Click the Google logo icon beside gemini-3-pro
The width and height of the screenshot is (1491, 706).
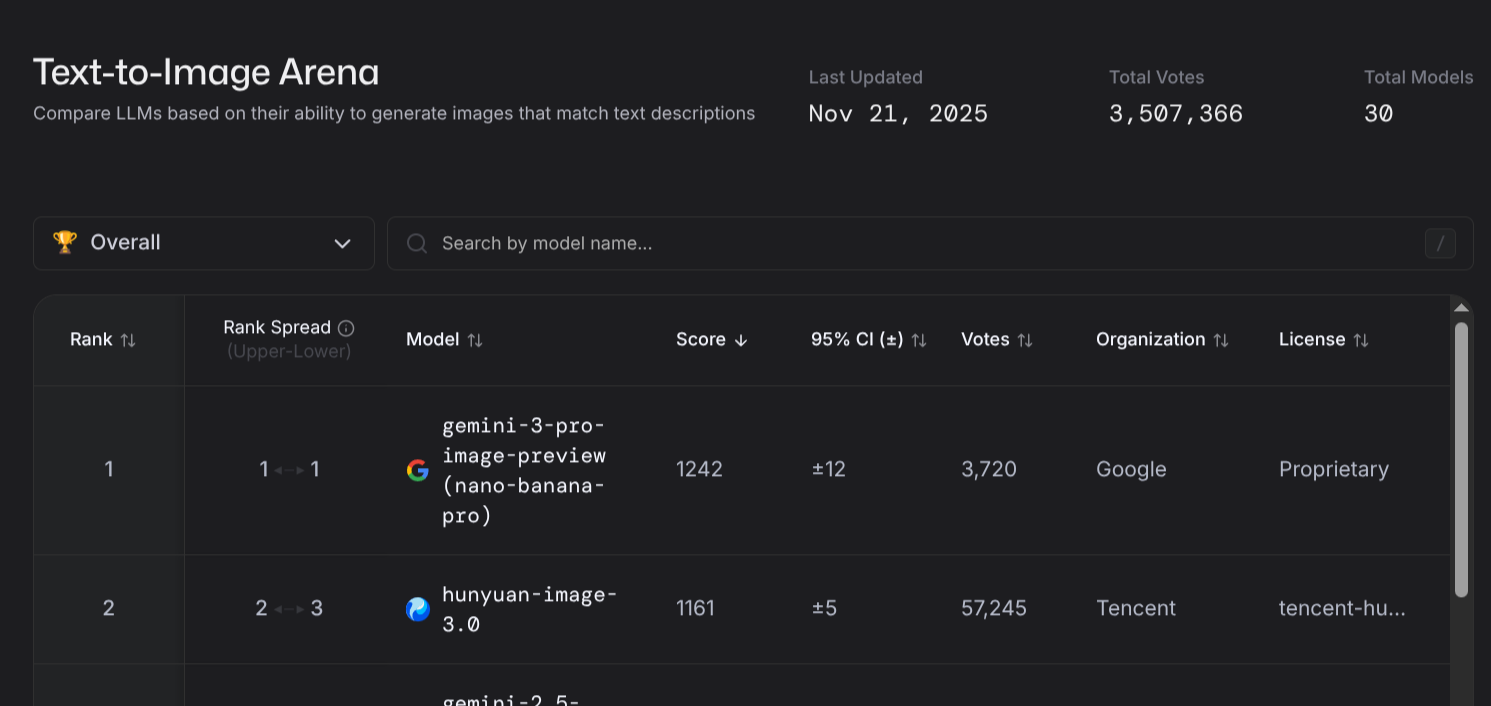point(418,470)
